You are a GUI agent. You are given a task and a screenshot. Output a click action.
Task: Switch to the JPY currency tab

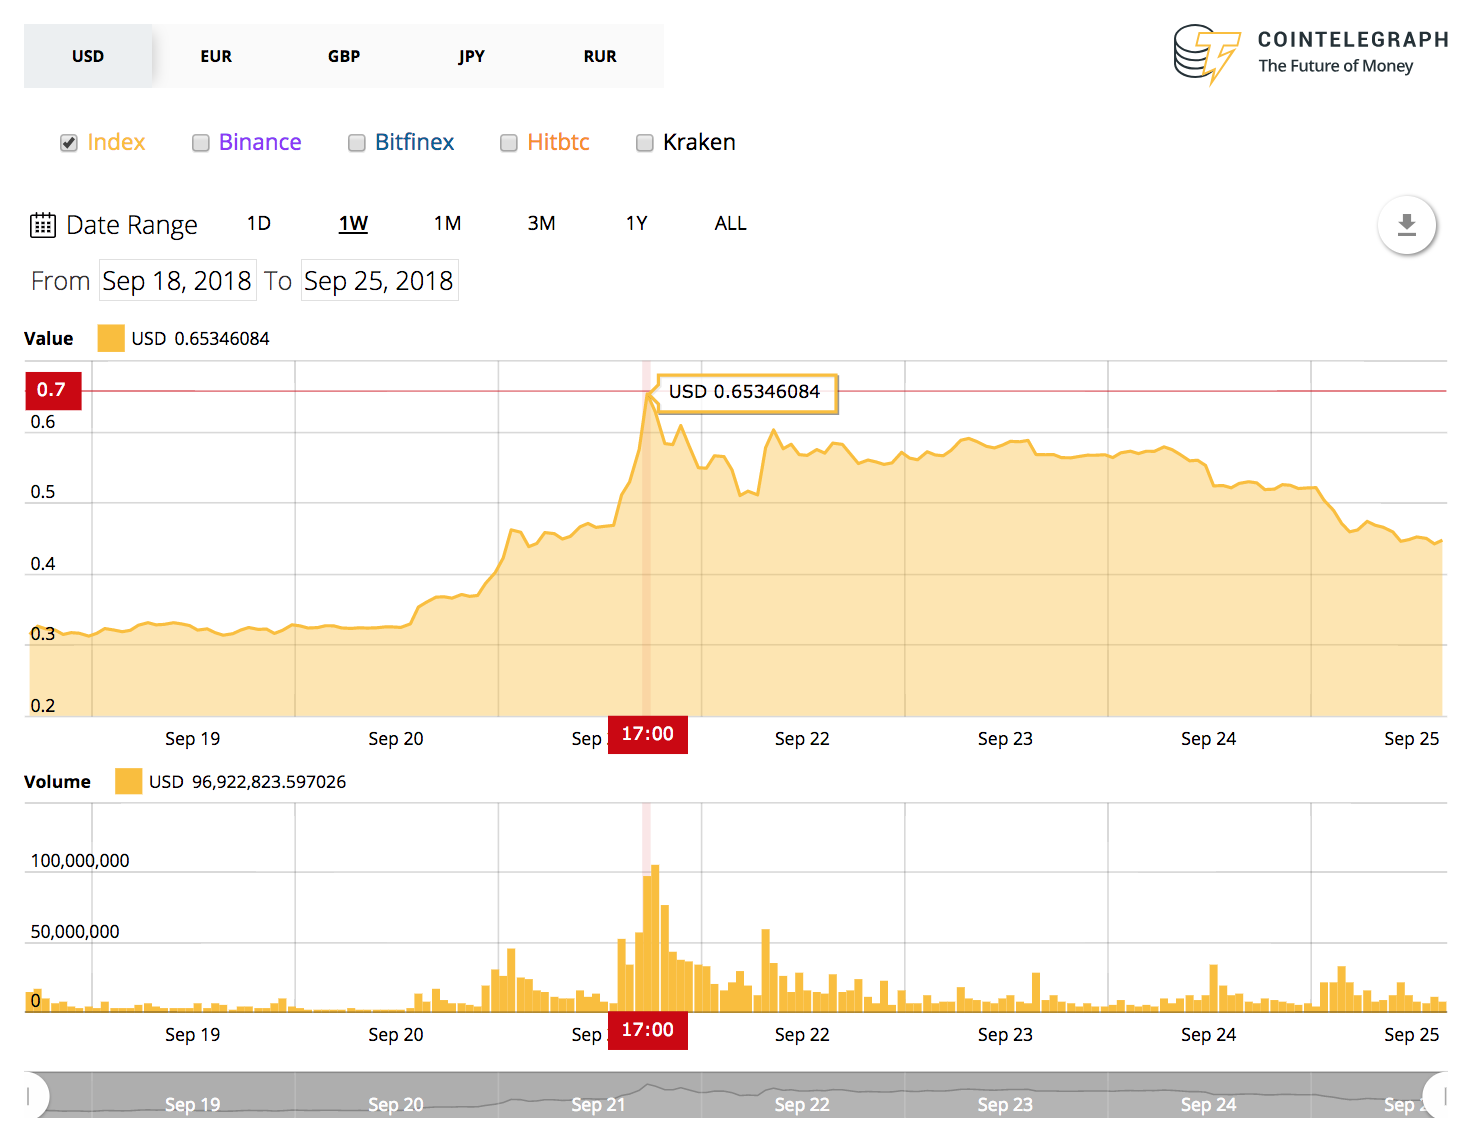pyautogui.click(x=472, y=56)
